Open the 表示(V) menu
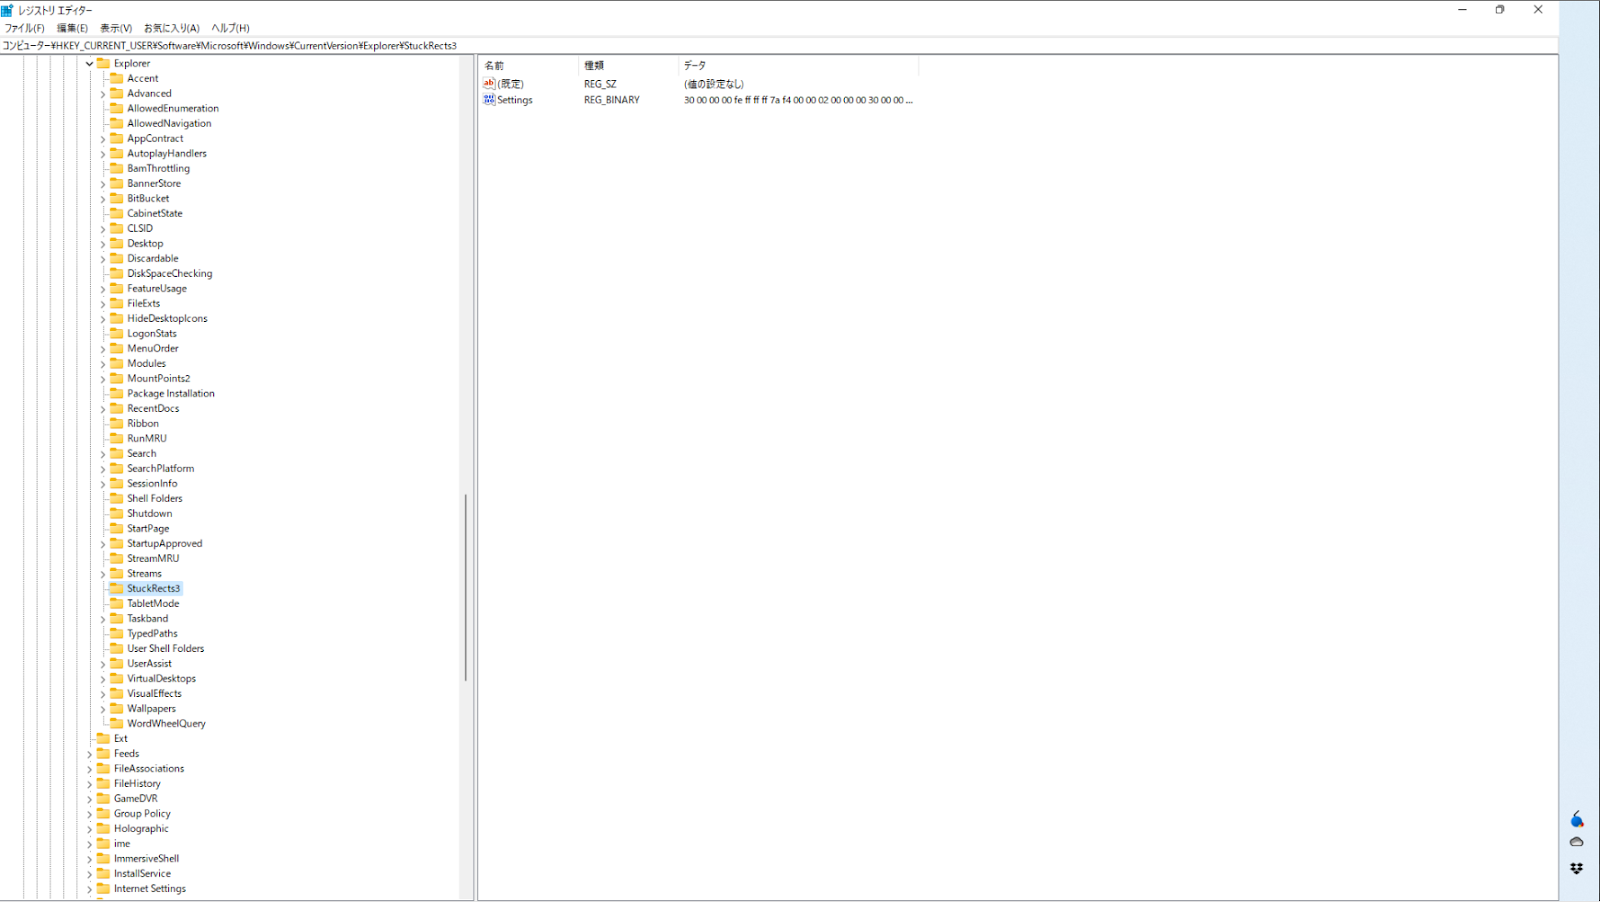This screenshot has width=1600, height=902. [116, 28]
